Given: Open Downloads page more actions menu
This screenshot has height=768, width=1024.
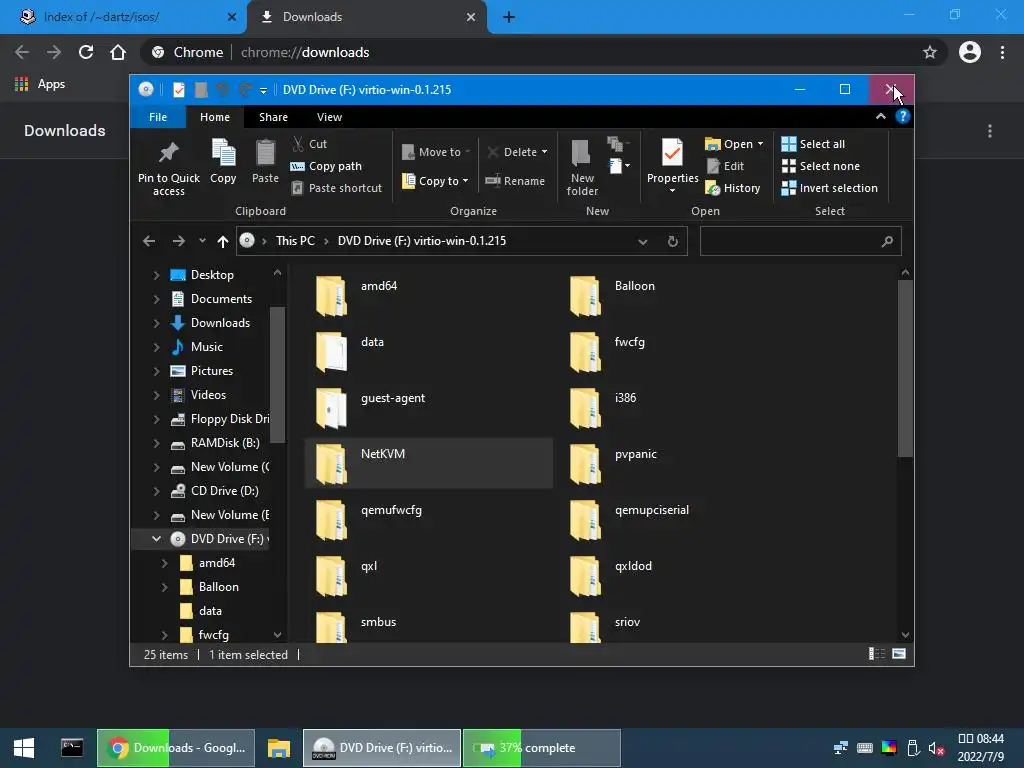Looking at the screenshot, I should tap(990, 131).
